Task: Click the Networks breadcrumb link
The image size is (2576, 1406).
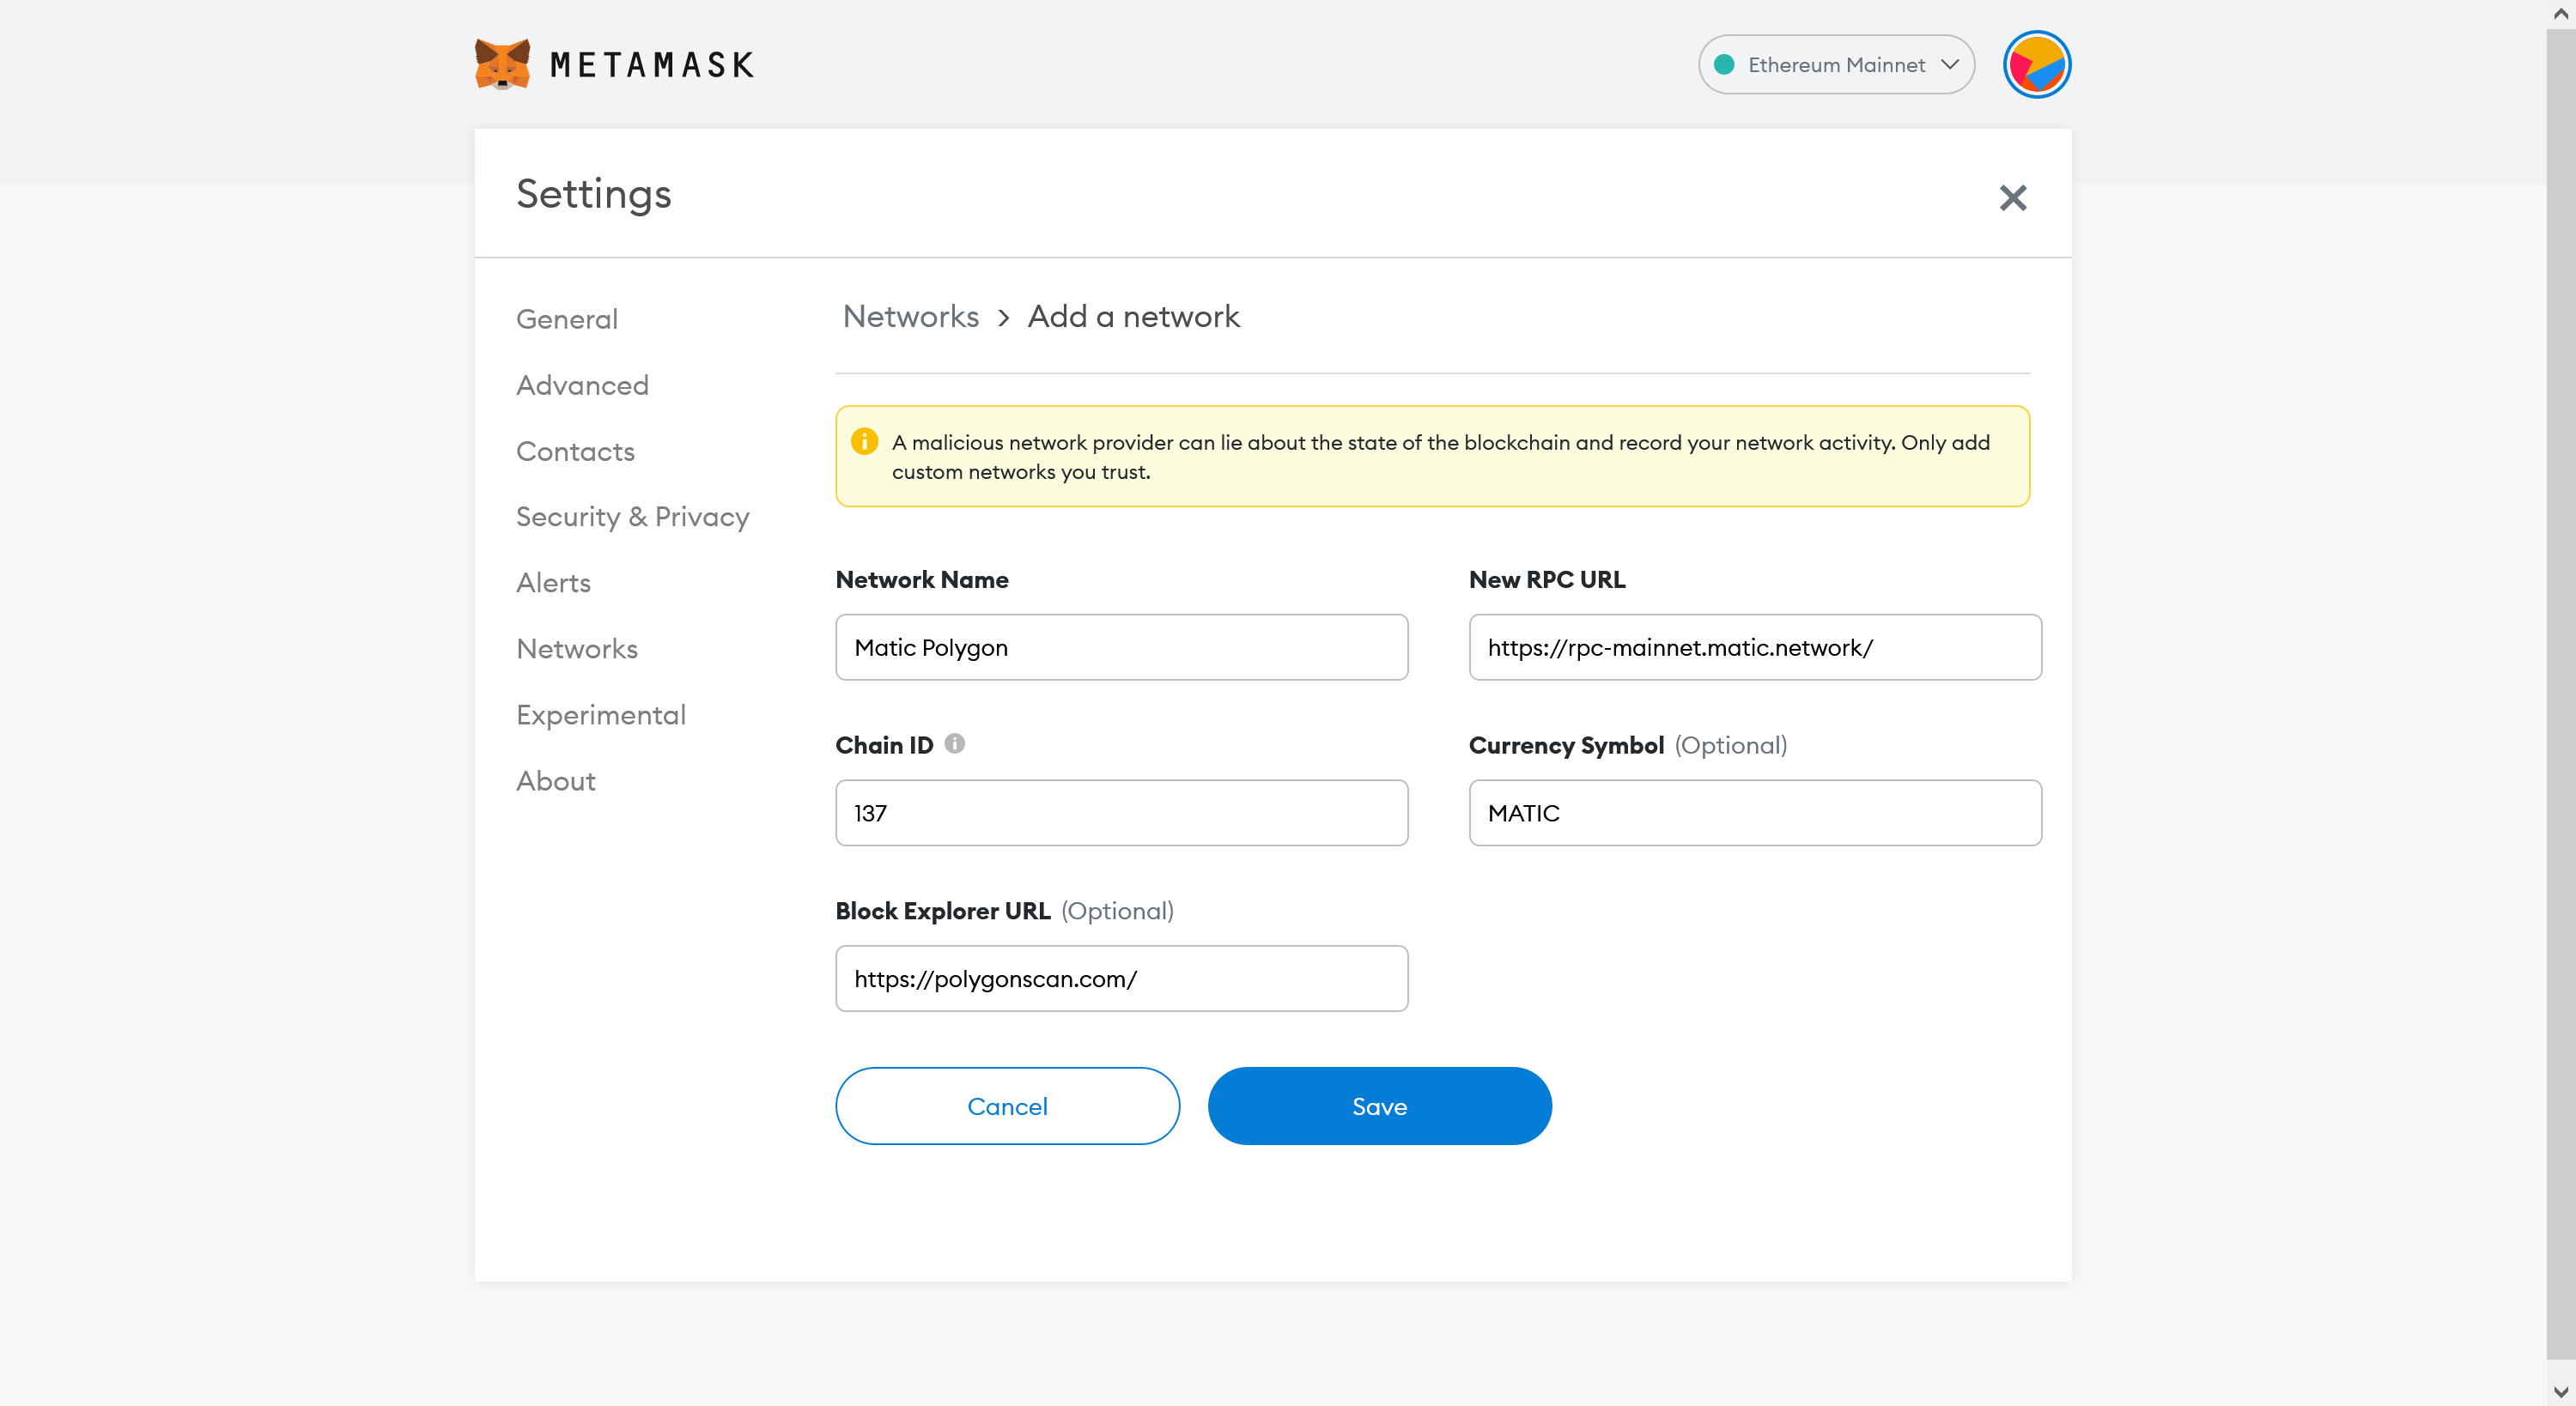Action: tap(910, 316)
